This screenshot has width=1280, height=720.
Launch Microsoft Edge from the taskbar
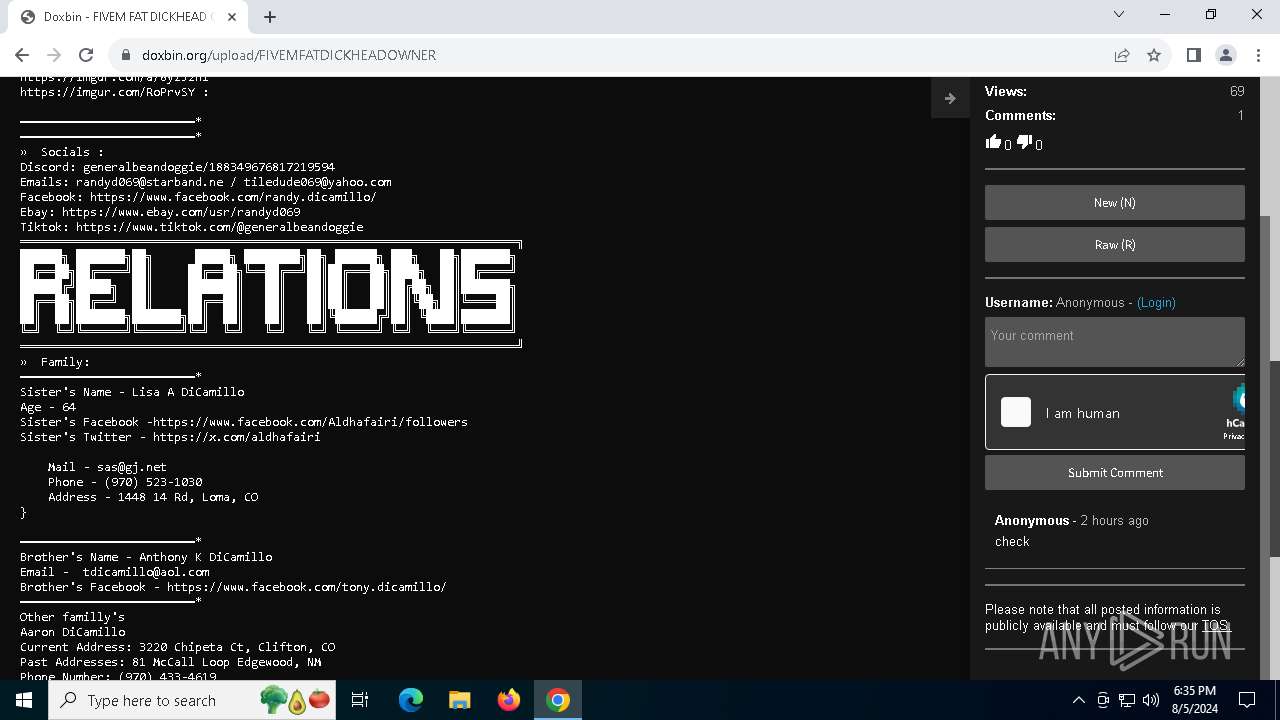pos(411,700)
